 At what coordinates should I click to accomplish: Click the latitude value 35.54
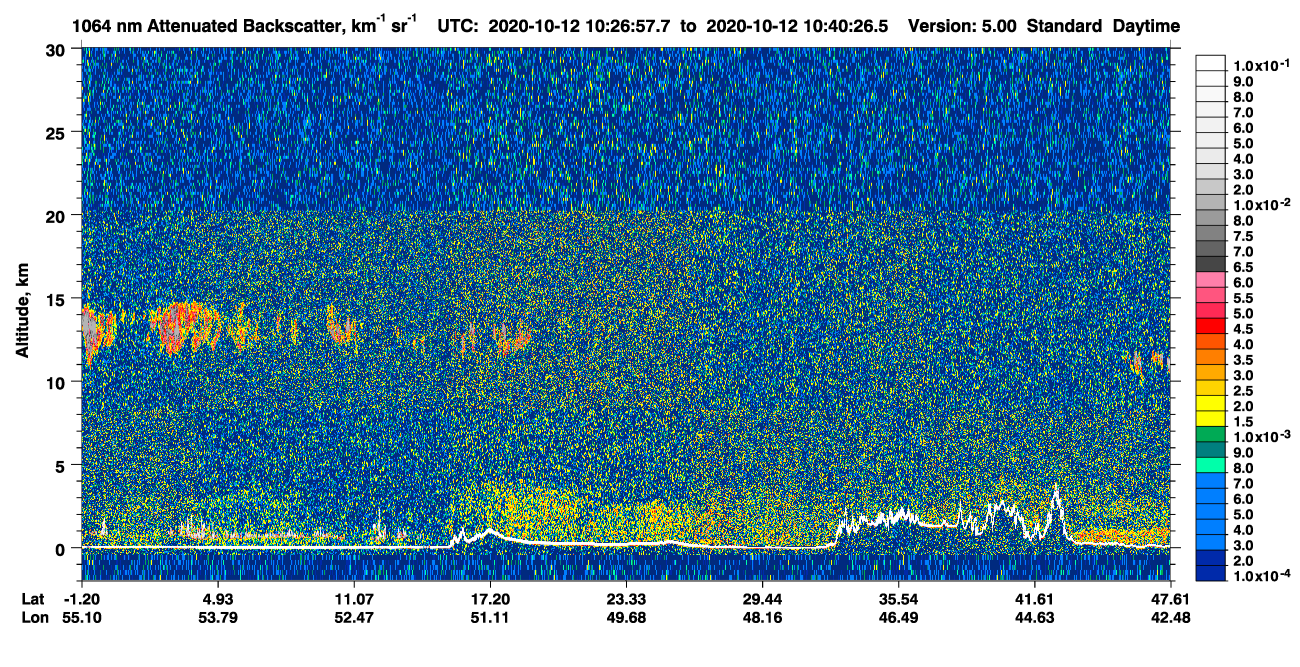[x=898, y=598]
